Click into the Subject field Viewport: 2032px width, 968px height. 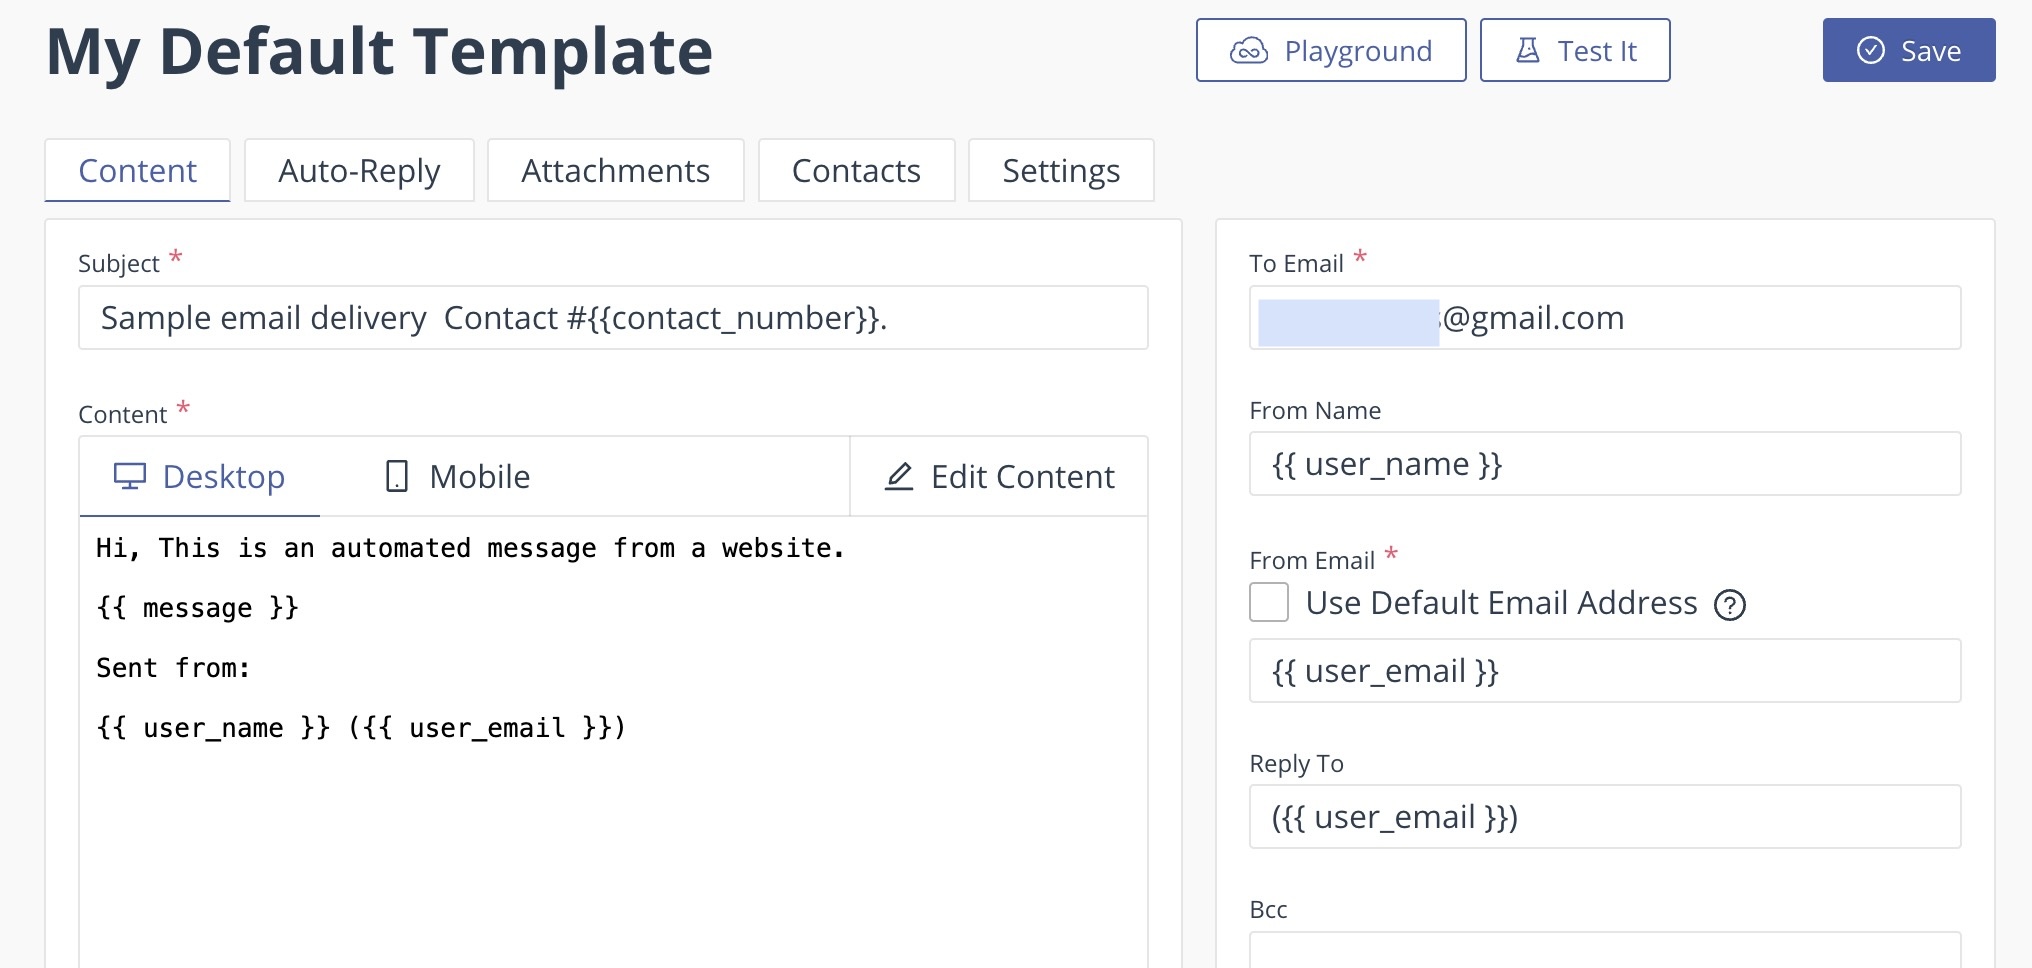(x=613, y=318)
